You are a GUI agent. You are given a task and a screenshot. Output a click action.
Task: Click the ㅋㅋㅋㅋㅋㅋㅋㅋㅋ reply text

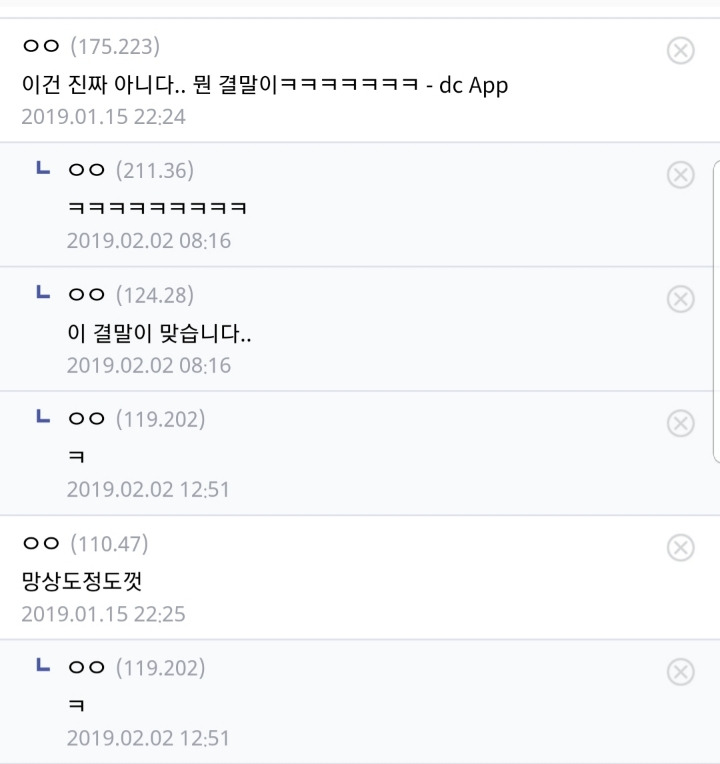click(x=157, y=208)
